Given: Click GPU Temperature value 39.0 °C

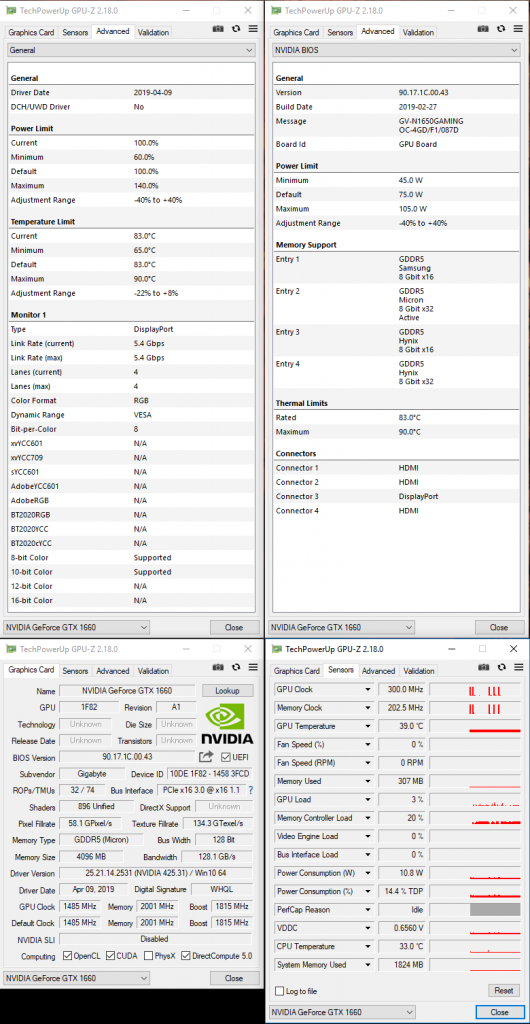Looking at the screenshot, I should coord(402,726).
